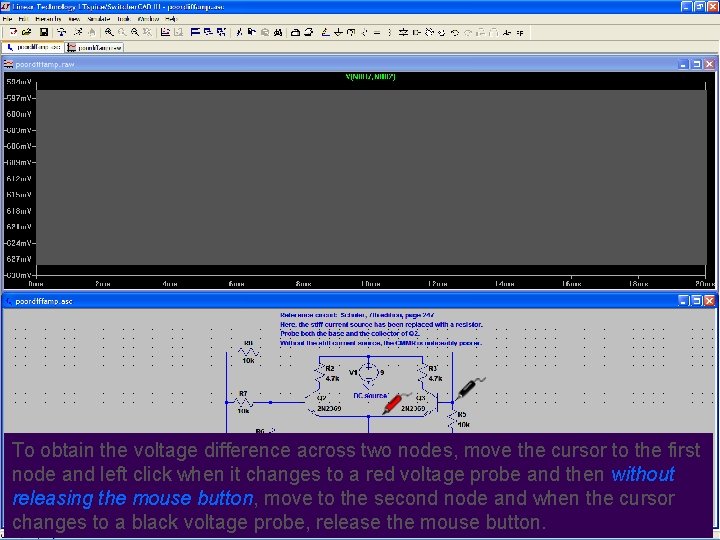The width and height of the screenshot is (720, 540).
Task: Open the Help menu
Action: pyautogui.click(x=171, y=19)
